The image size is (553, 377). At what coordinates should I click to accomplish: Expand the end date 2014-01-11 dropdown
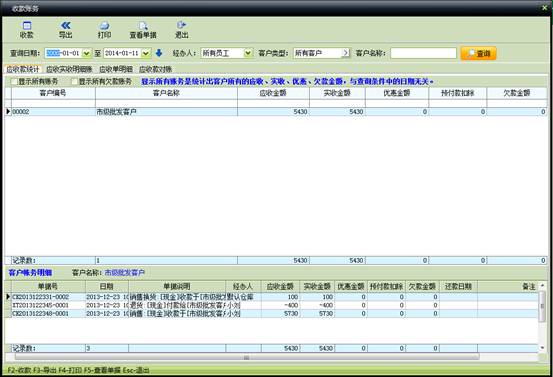click(146, 53)
